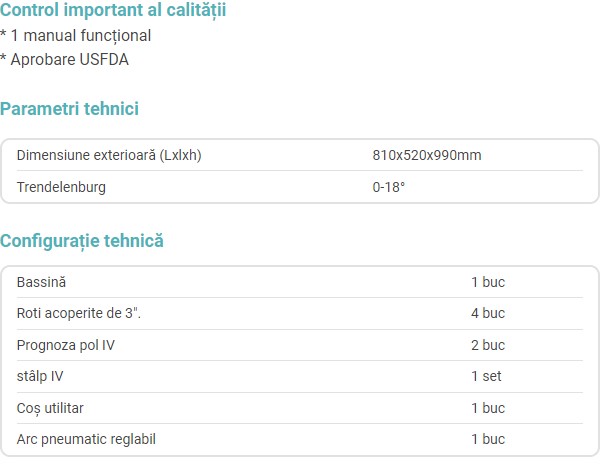Select the 'stâlp IV' row label

pos(40,376)
